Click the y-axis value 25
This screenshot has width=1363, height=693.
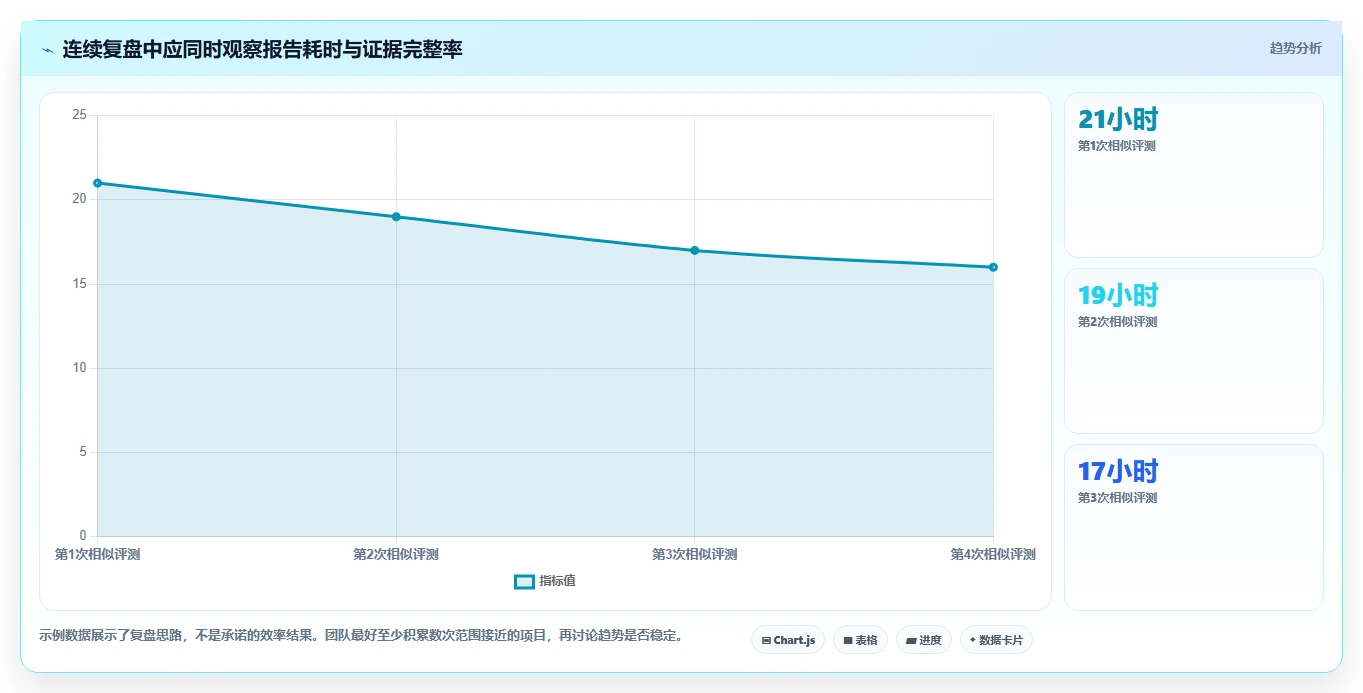79,116
